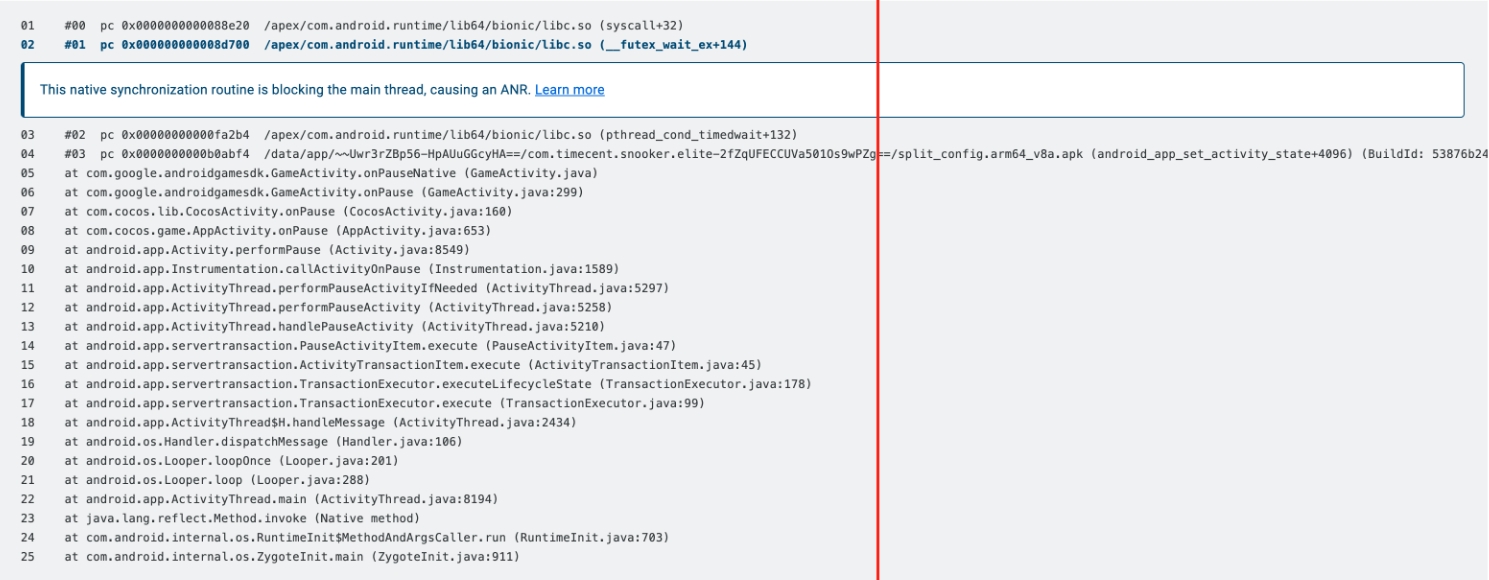
Task: Open the Learn more link
Action: [569, 90]
